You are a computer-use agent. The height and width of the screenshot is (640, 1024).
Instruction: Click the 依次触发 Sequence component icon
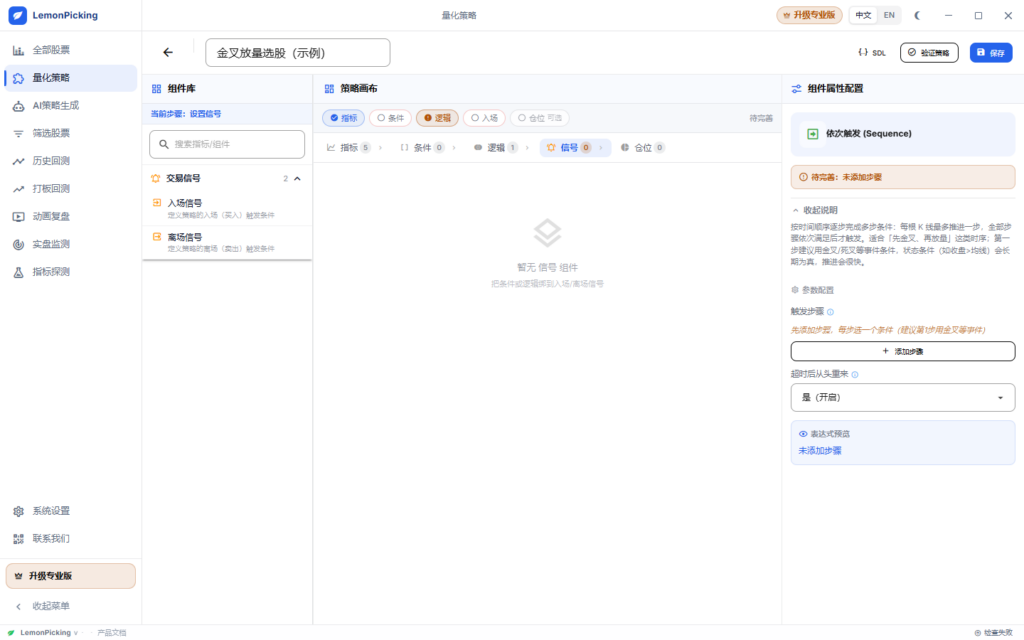tap(812, 134)
